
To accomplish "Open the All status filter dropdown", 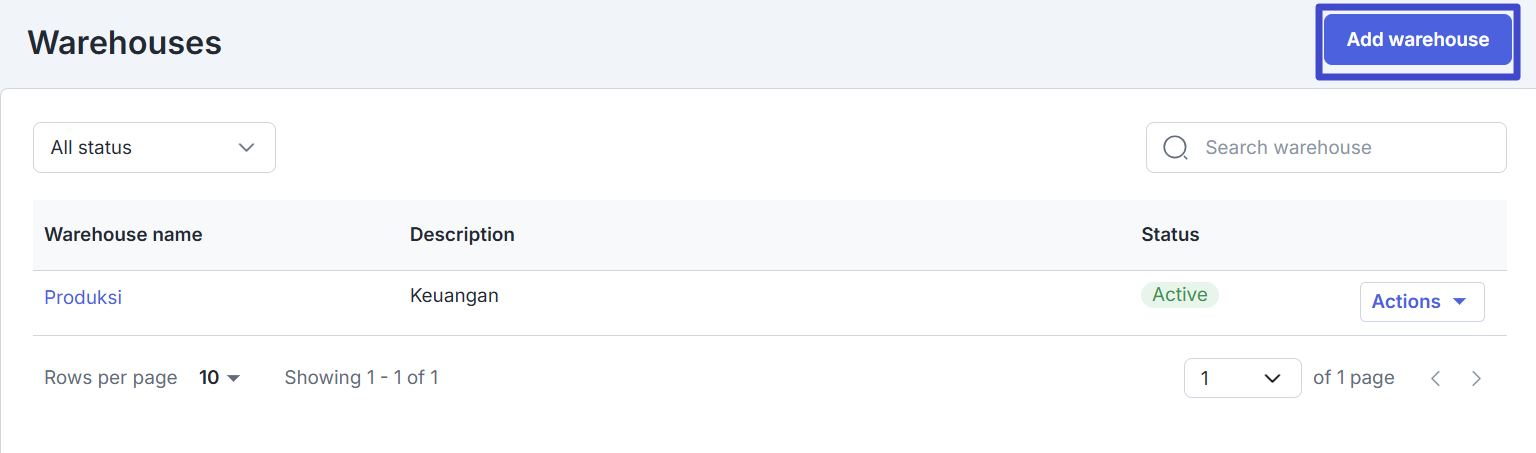I will pos(154,147).
